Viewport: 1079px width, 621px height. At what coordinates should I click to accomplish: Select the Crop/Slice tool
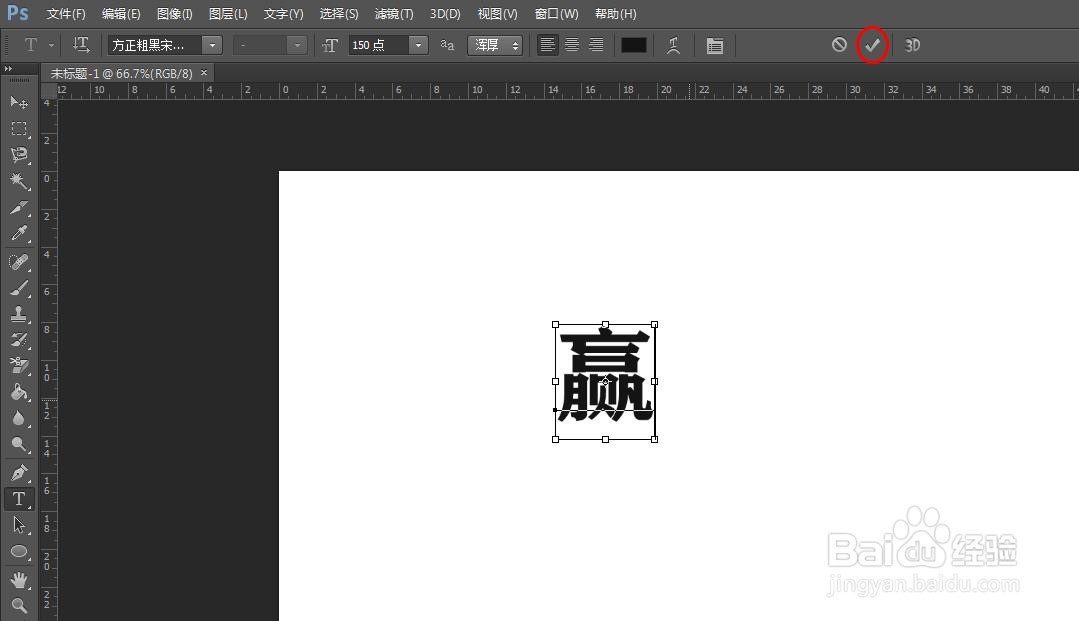click(19, 207)
